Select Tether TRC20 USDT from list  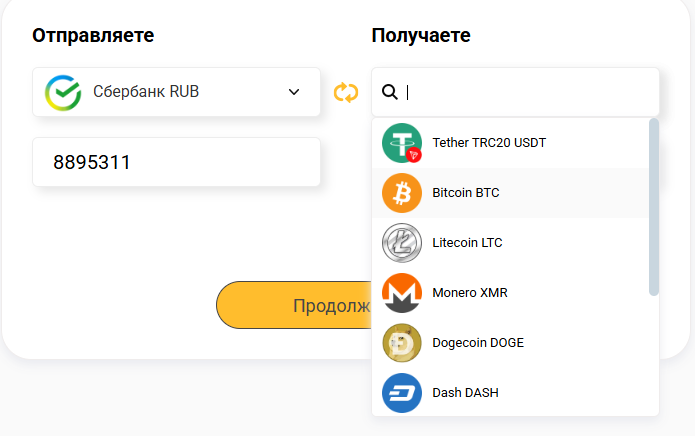pos(489,143)
